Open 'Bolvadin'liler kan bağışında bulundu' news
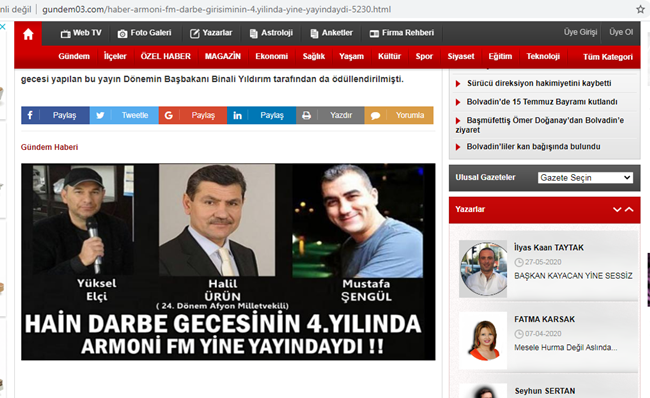This screenshot has width=650, height=398. point(533,147)
